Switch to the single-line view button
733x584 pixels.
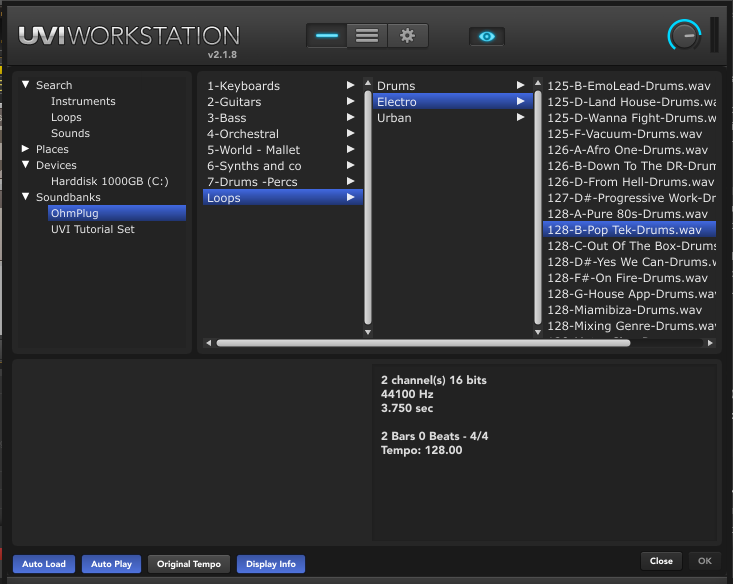(327, 36)
